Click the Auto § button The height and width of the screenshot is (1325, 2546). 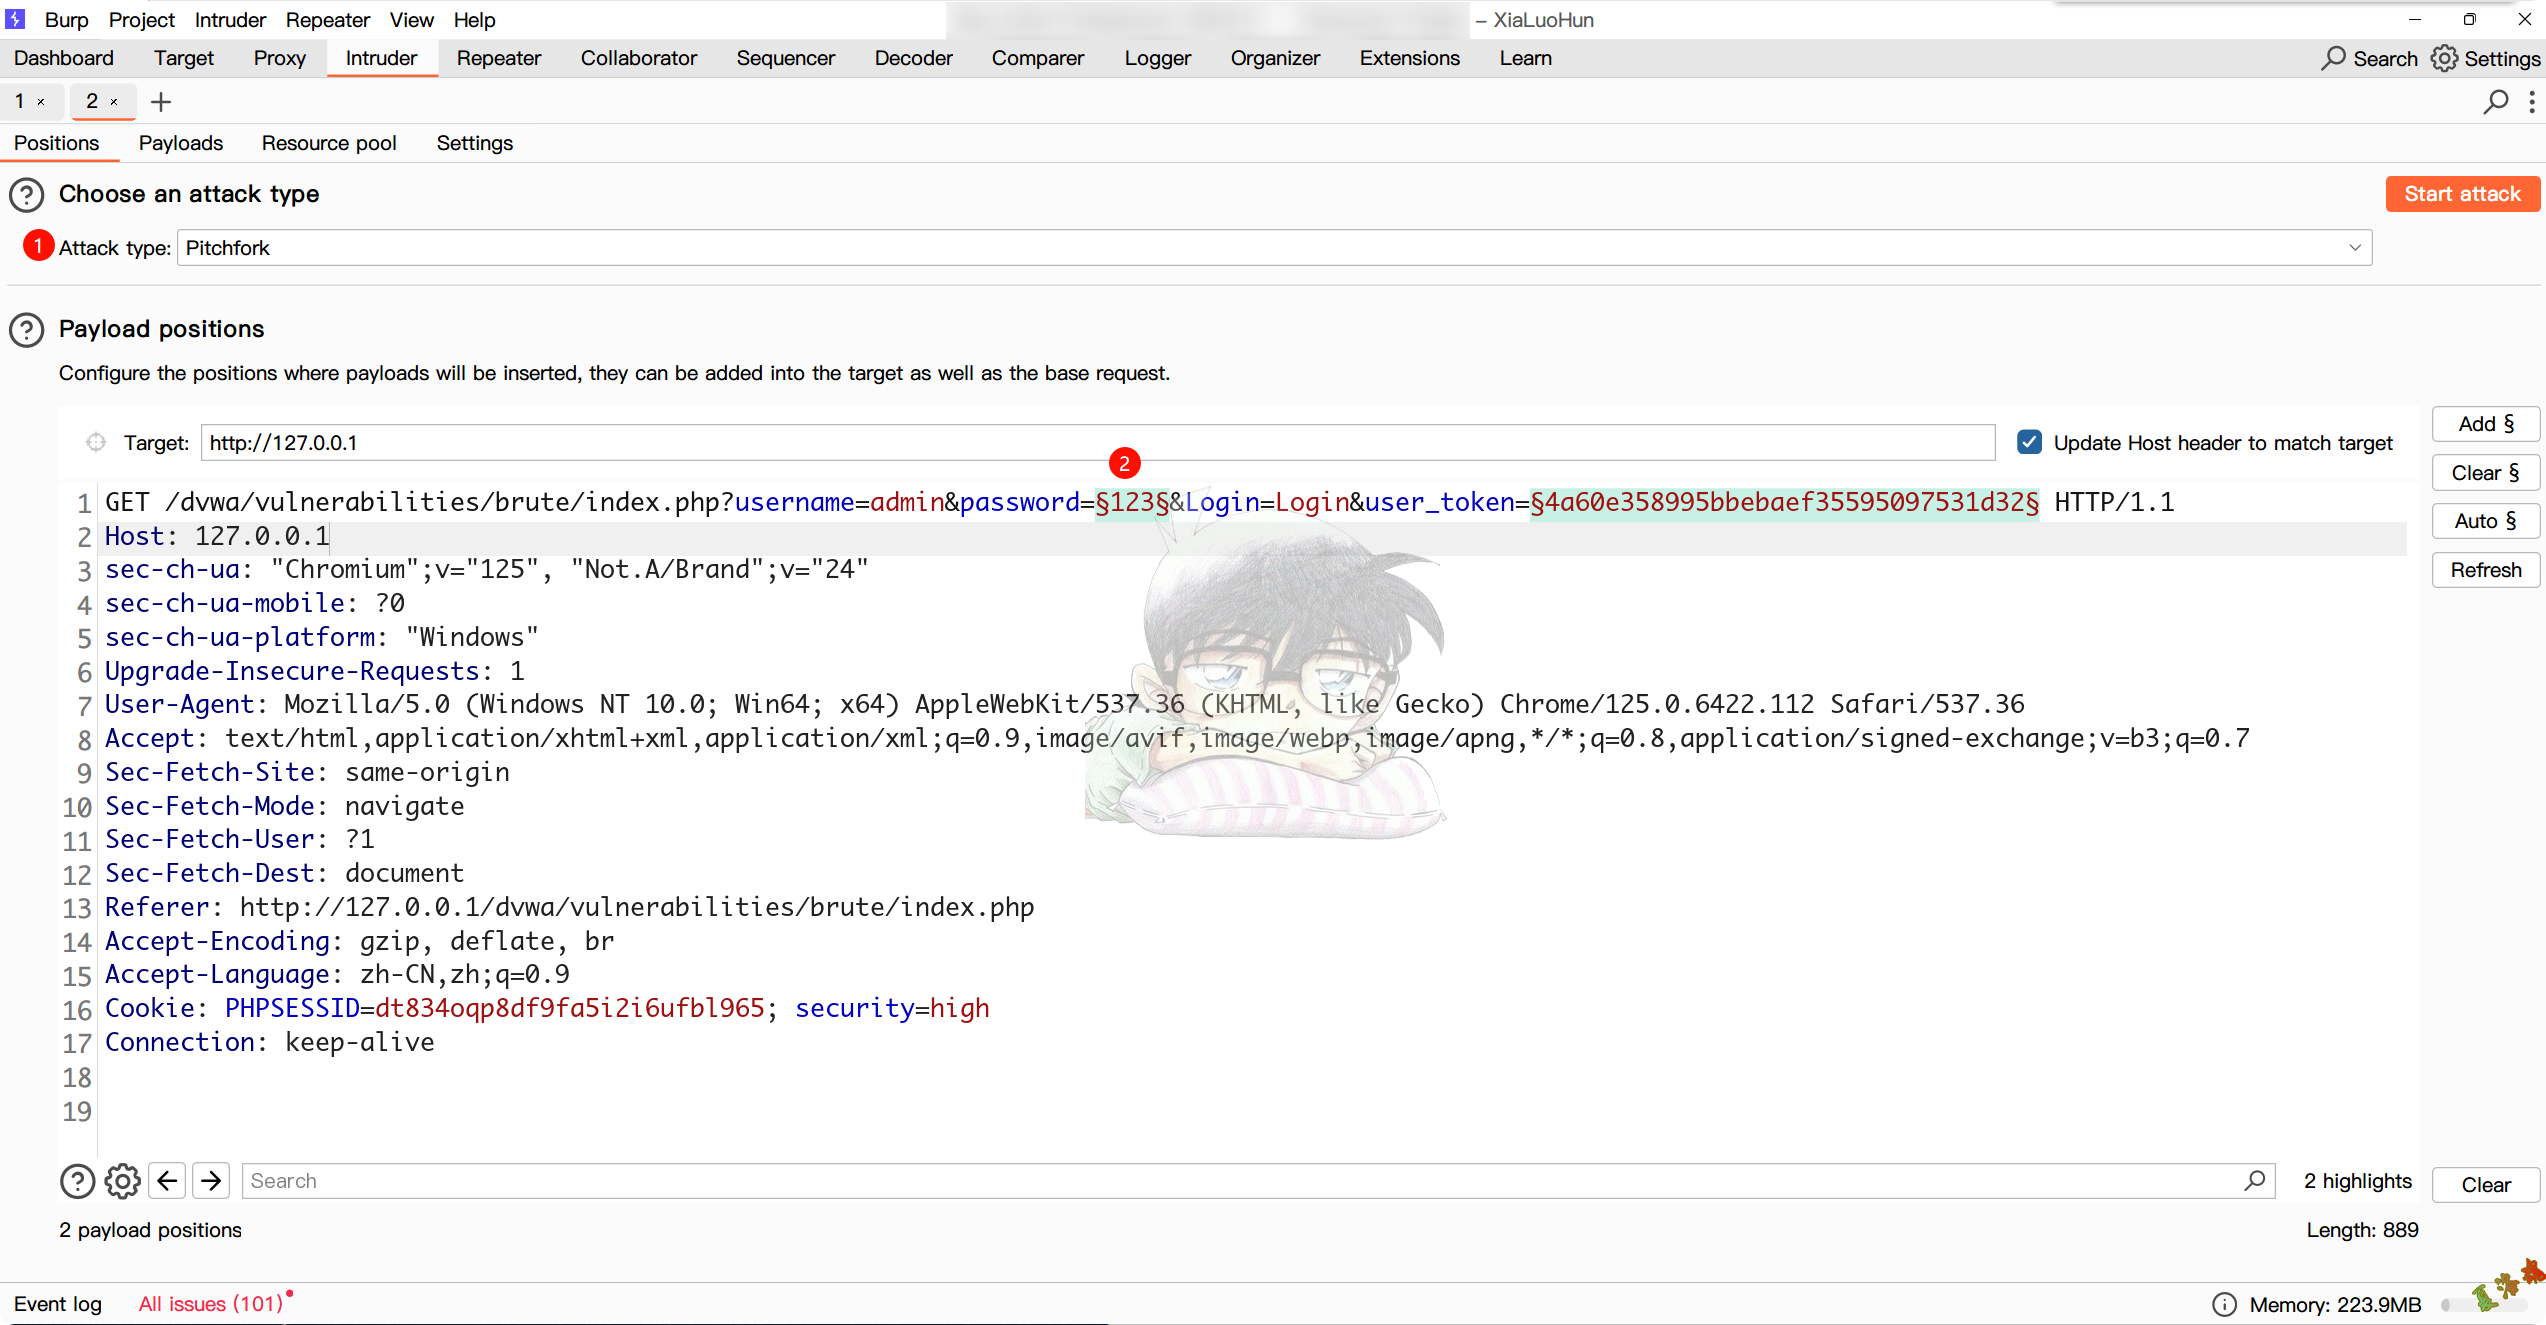[x=2486, y=521]
